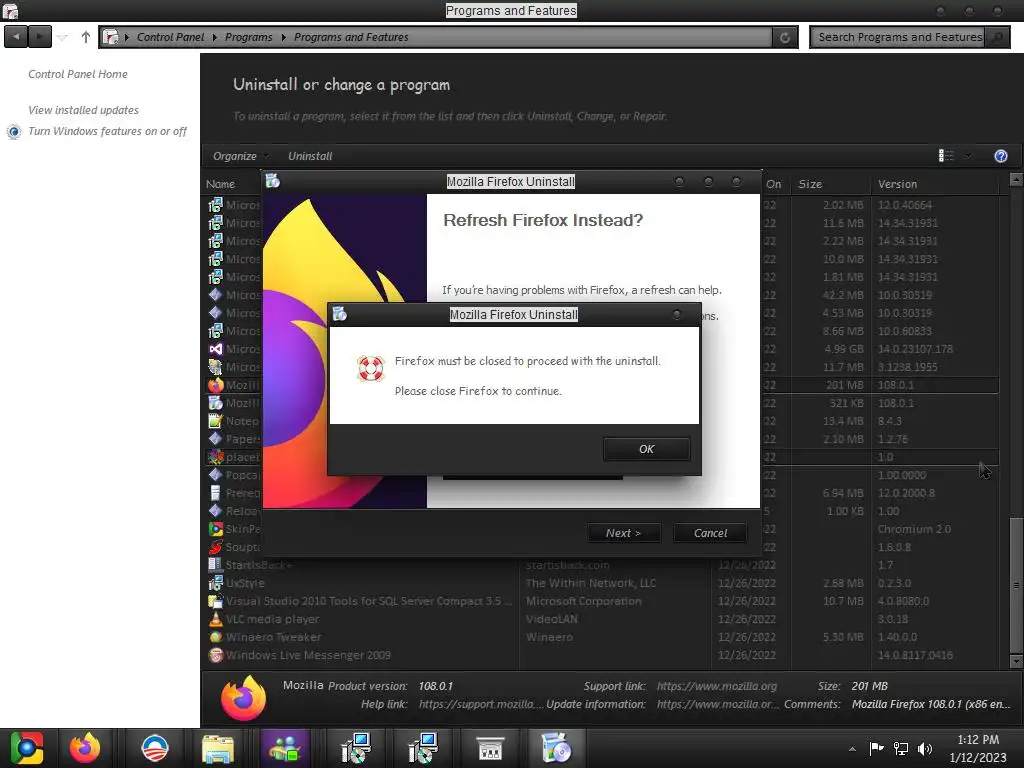Image resolution: width=1024 pixels, height=768 pixels.
Task: Click the Programs breadcrumb segment
Action: coord(248,37)
